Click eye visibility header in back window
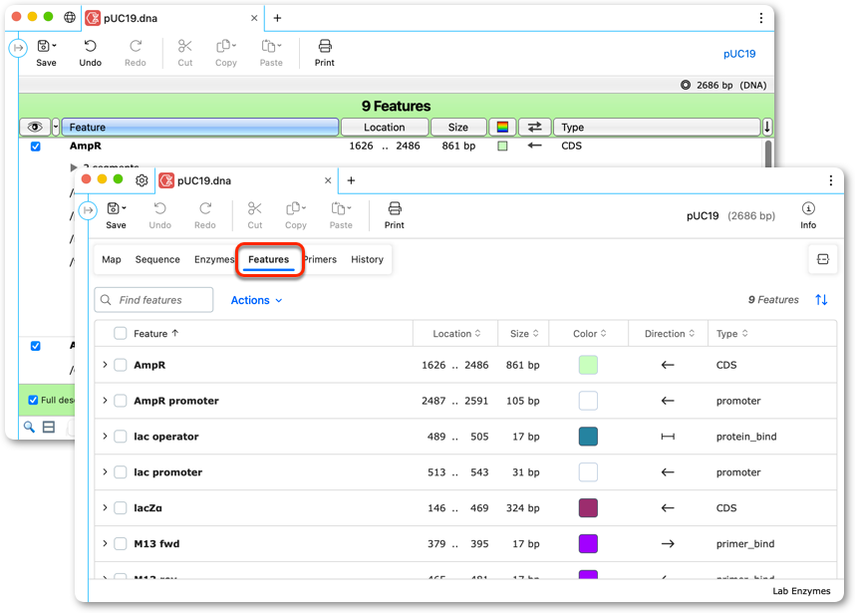Screen dimensions: 855x613 click(35, 127)
